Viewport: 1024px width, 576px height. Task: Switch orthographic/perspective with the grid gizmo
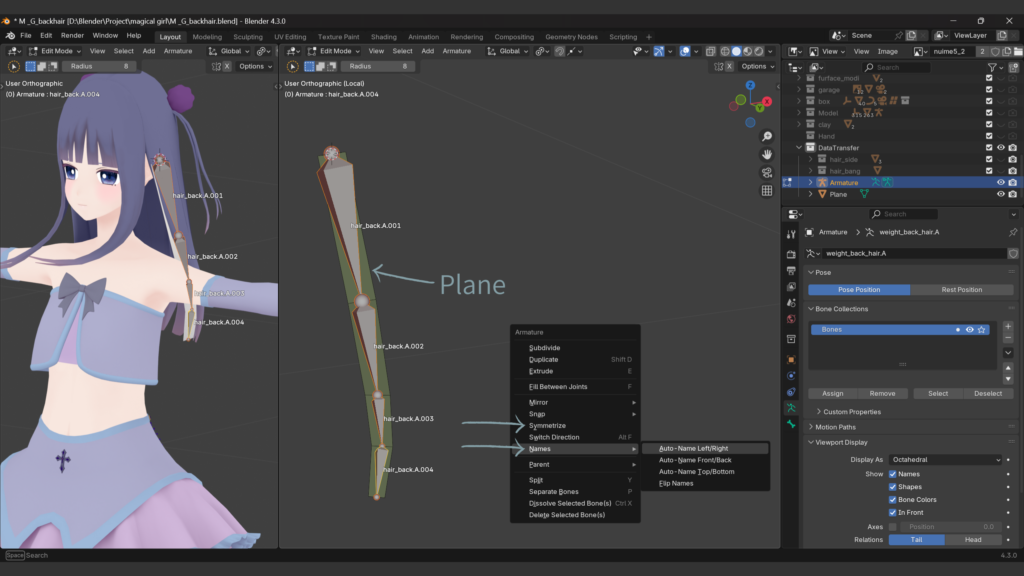(766, 190)
